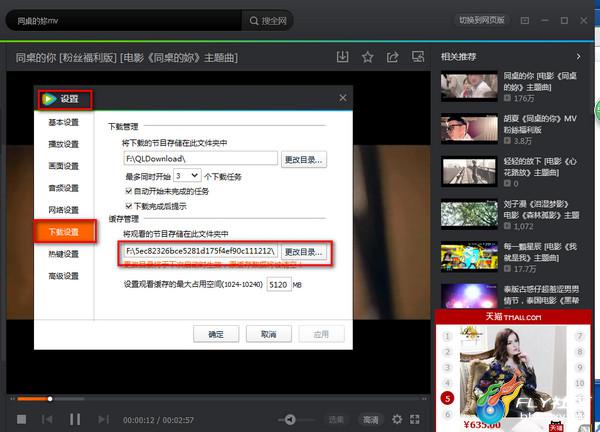Screen dimensions: 600x432
Task: Confirm settings with the 确定 button
Action: [x=216, y=334]
